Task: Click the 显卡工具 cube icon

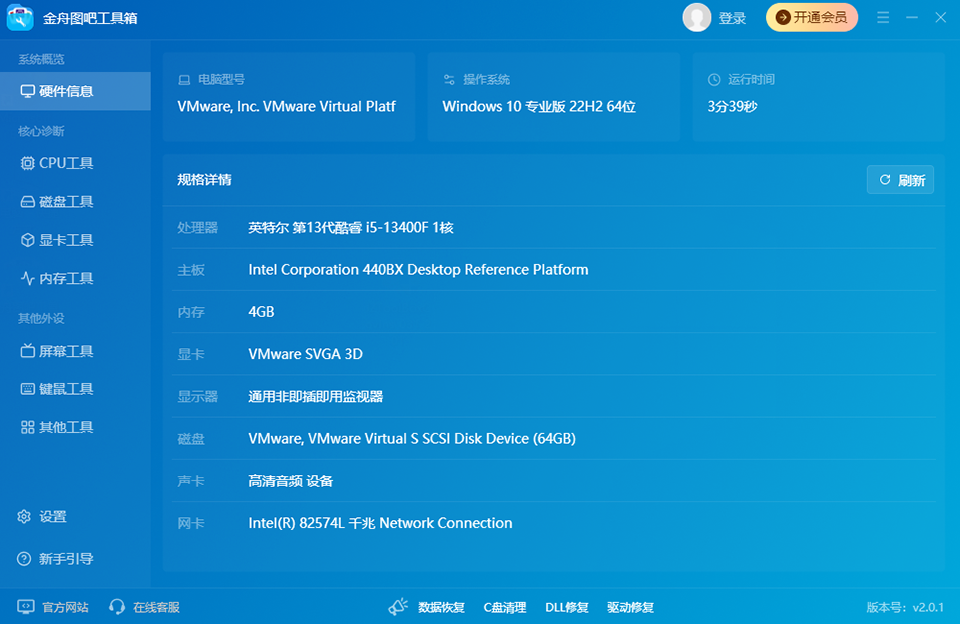Action: point(28,240)
